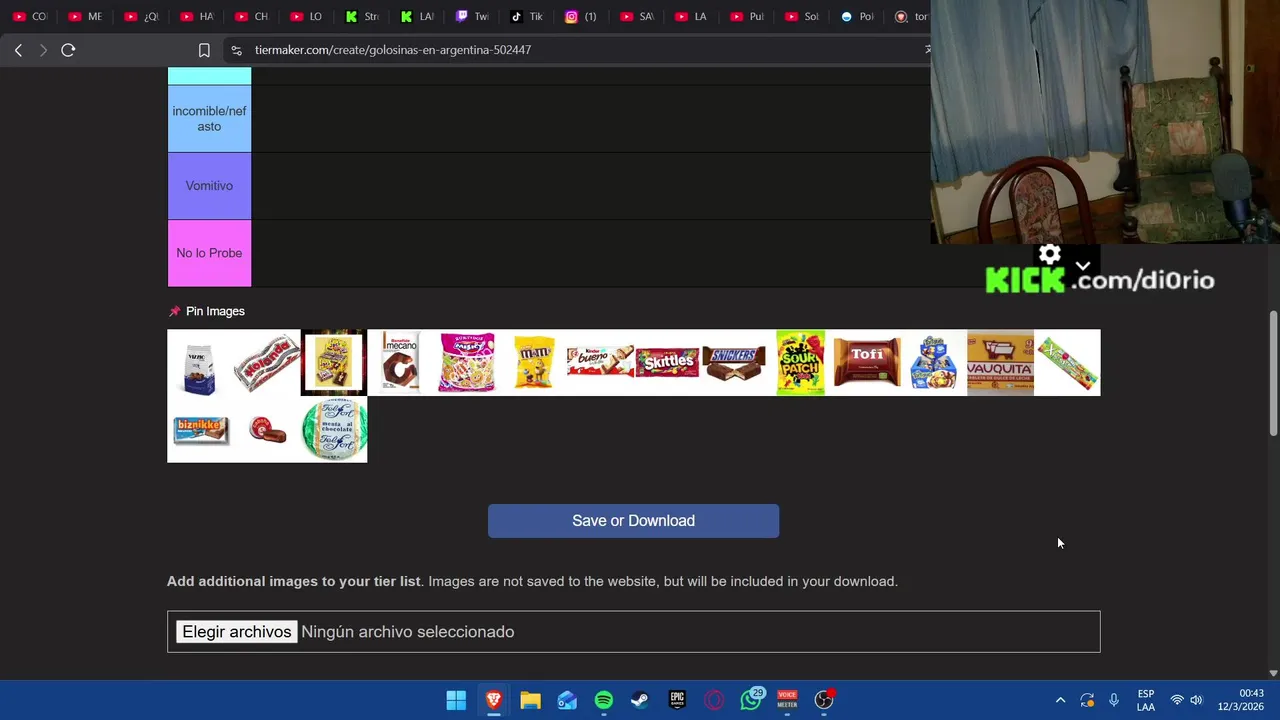This screenshot has width=1280, height=720.
Task: Select the Skittles pack image
Action: 667,363
